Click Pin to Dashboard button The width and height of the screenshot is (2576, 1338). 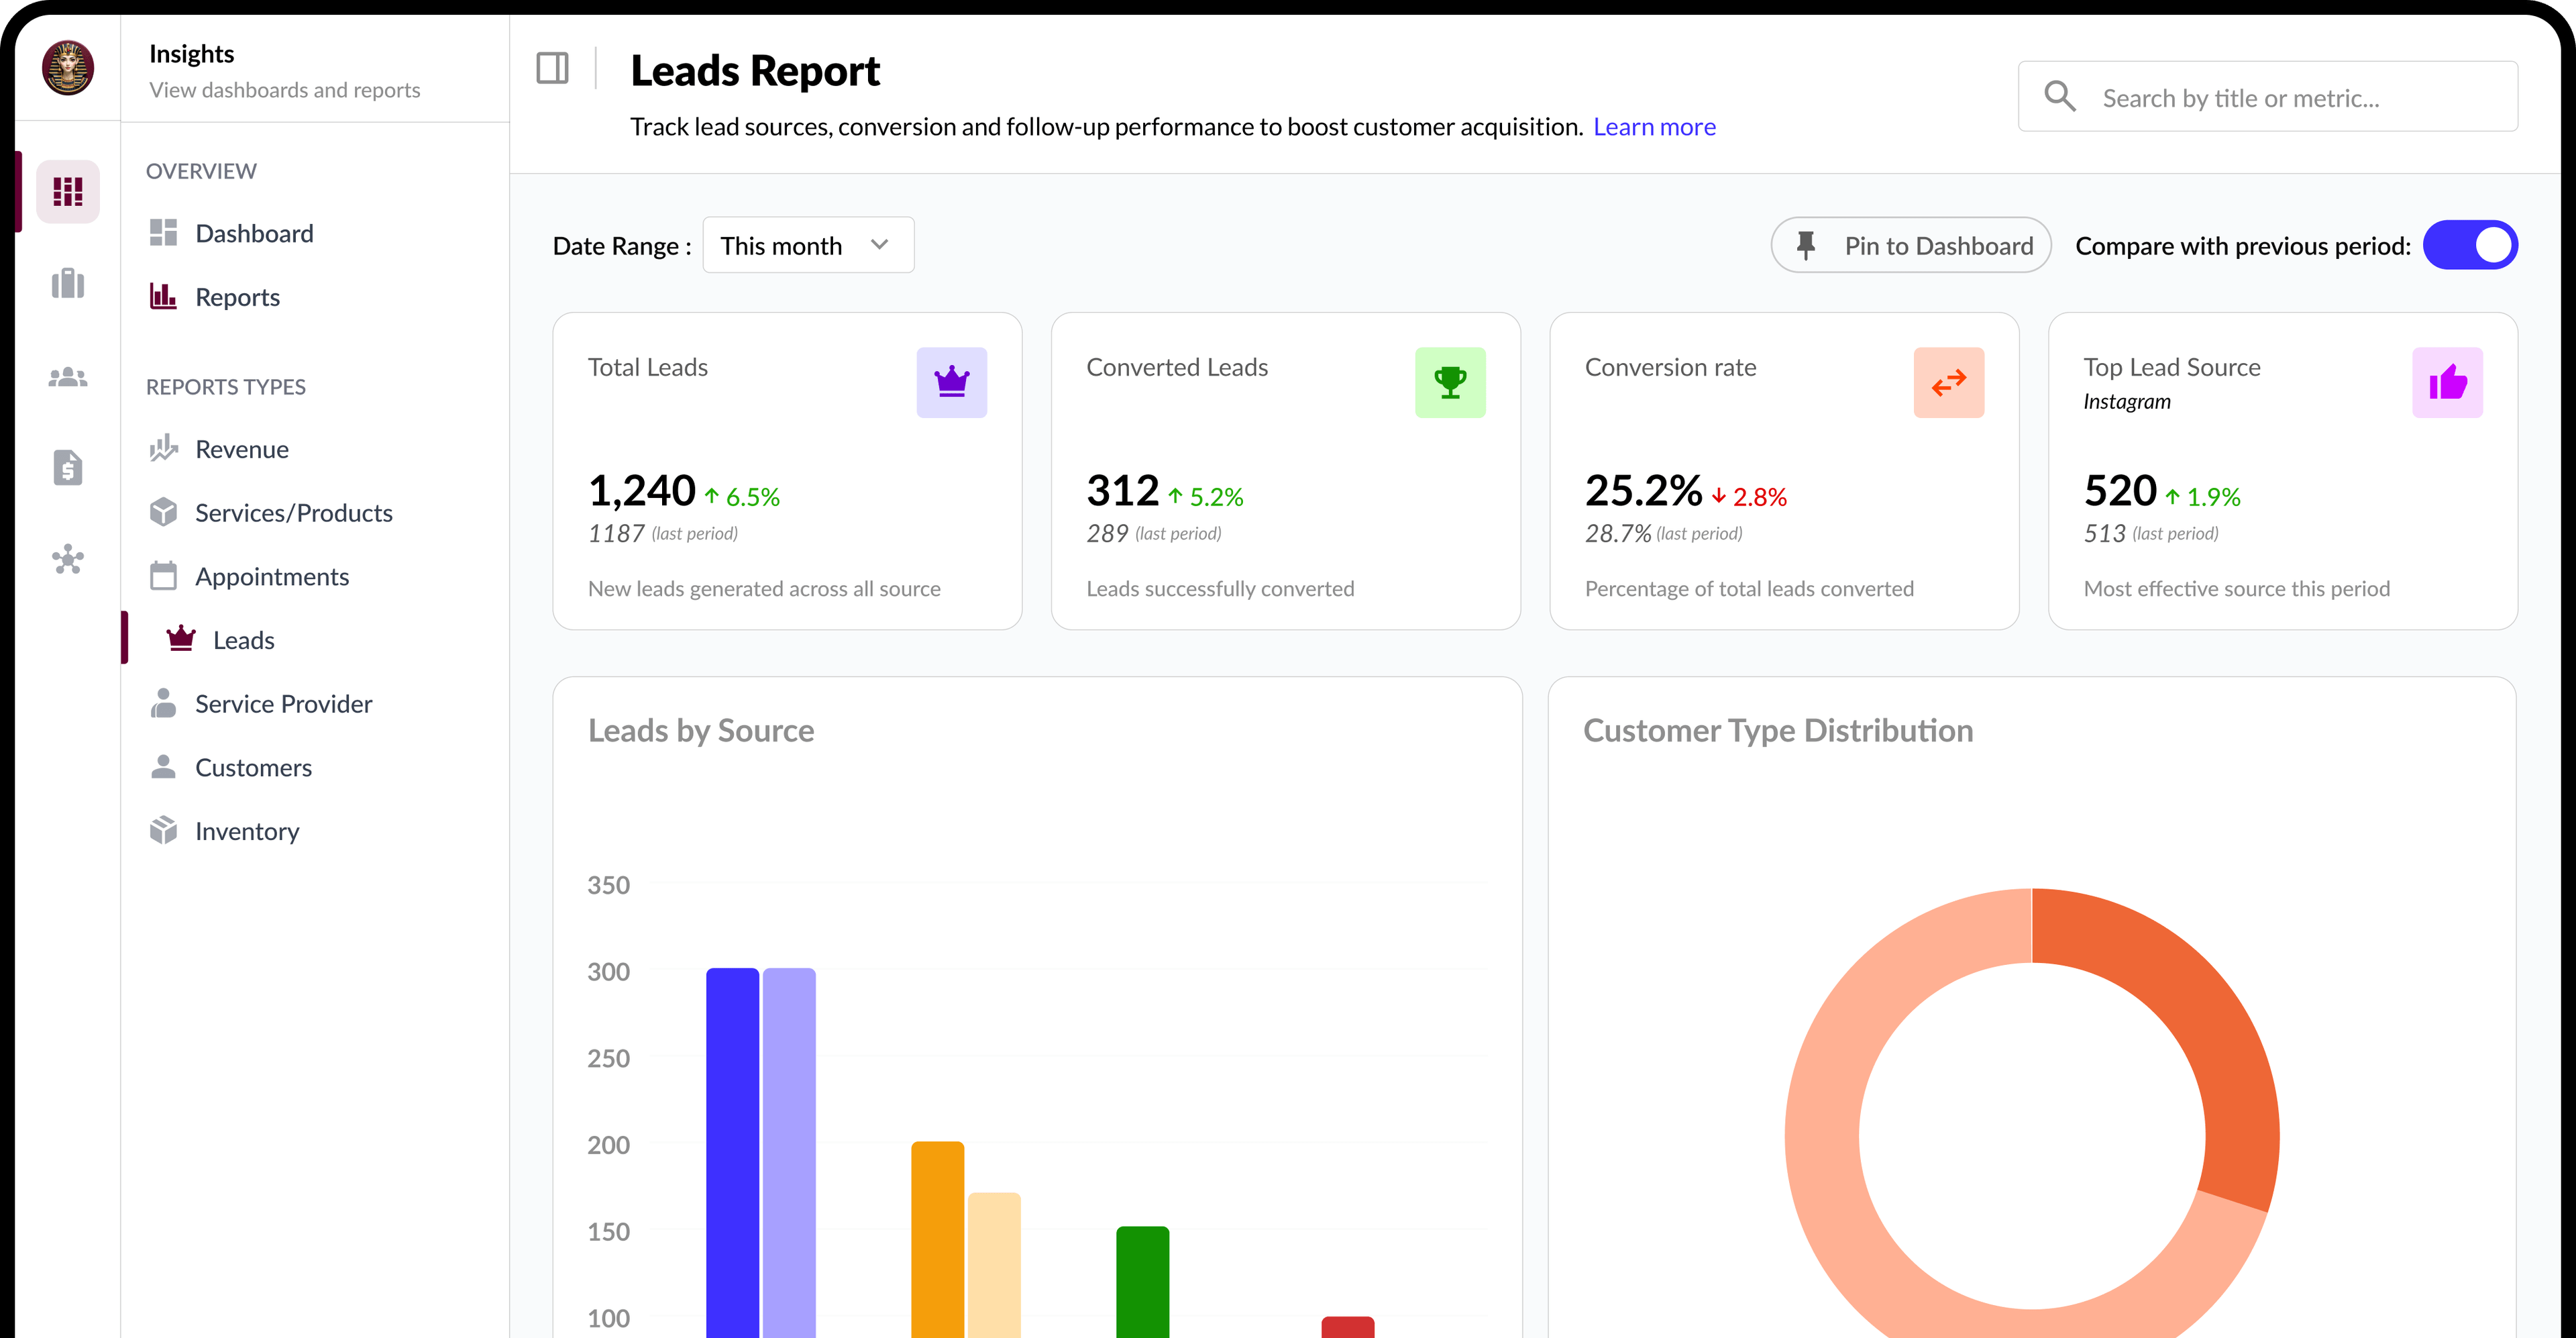click(x=1911, y=245)
